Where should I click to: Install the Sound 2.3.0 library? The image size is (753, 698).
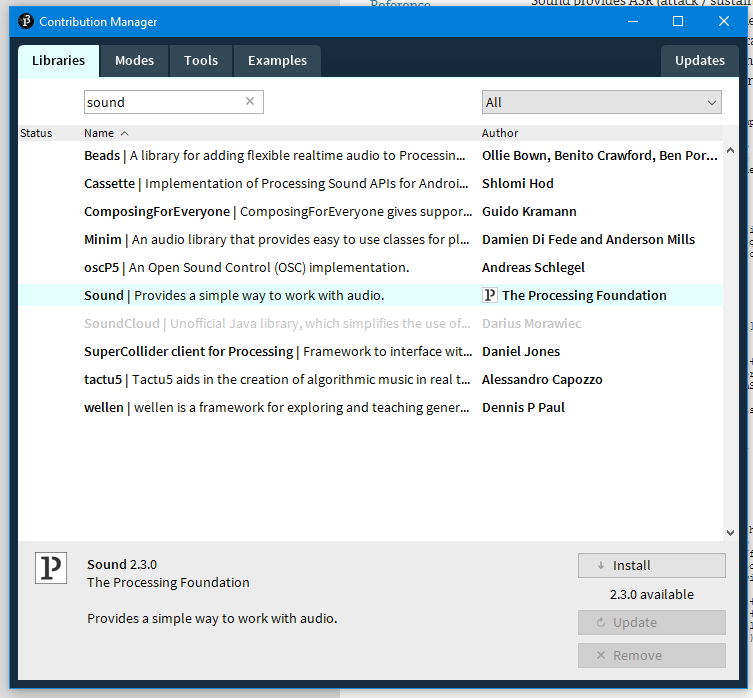(x=652, y=565)
